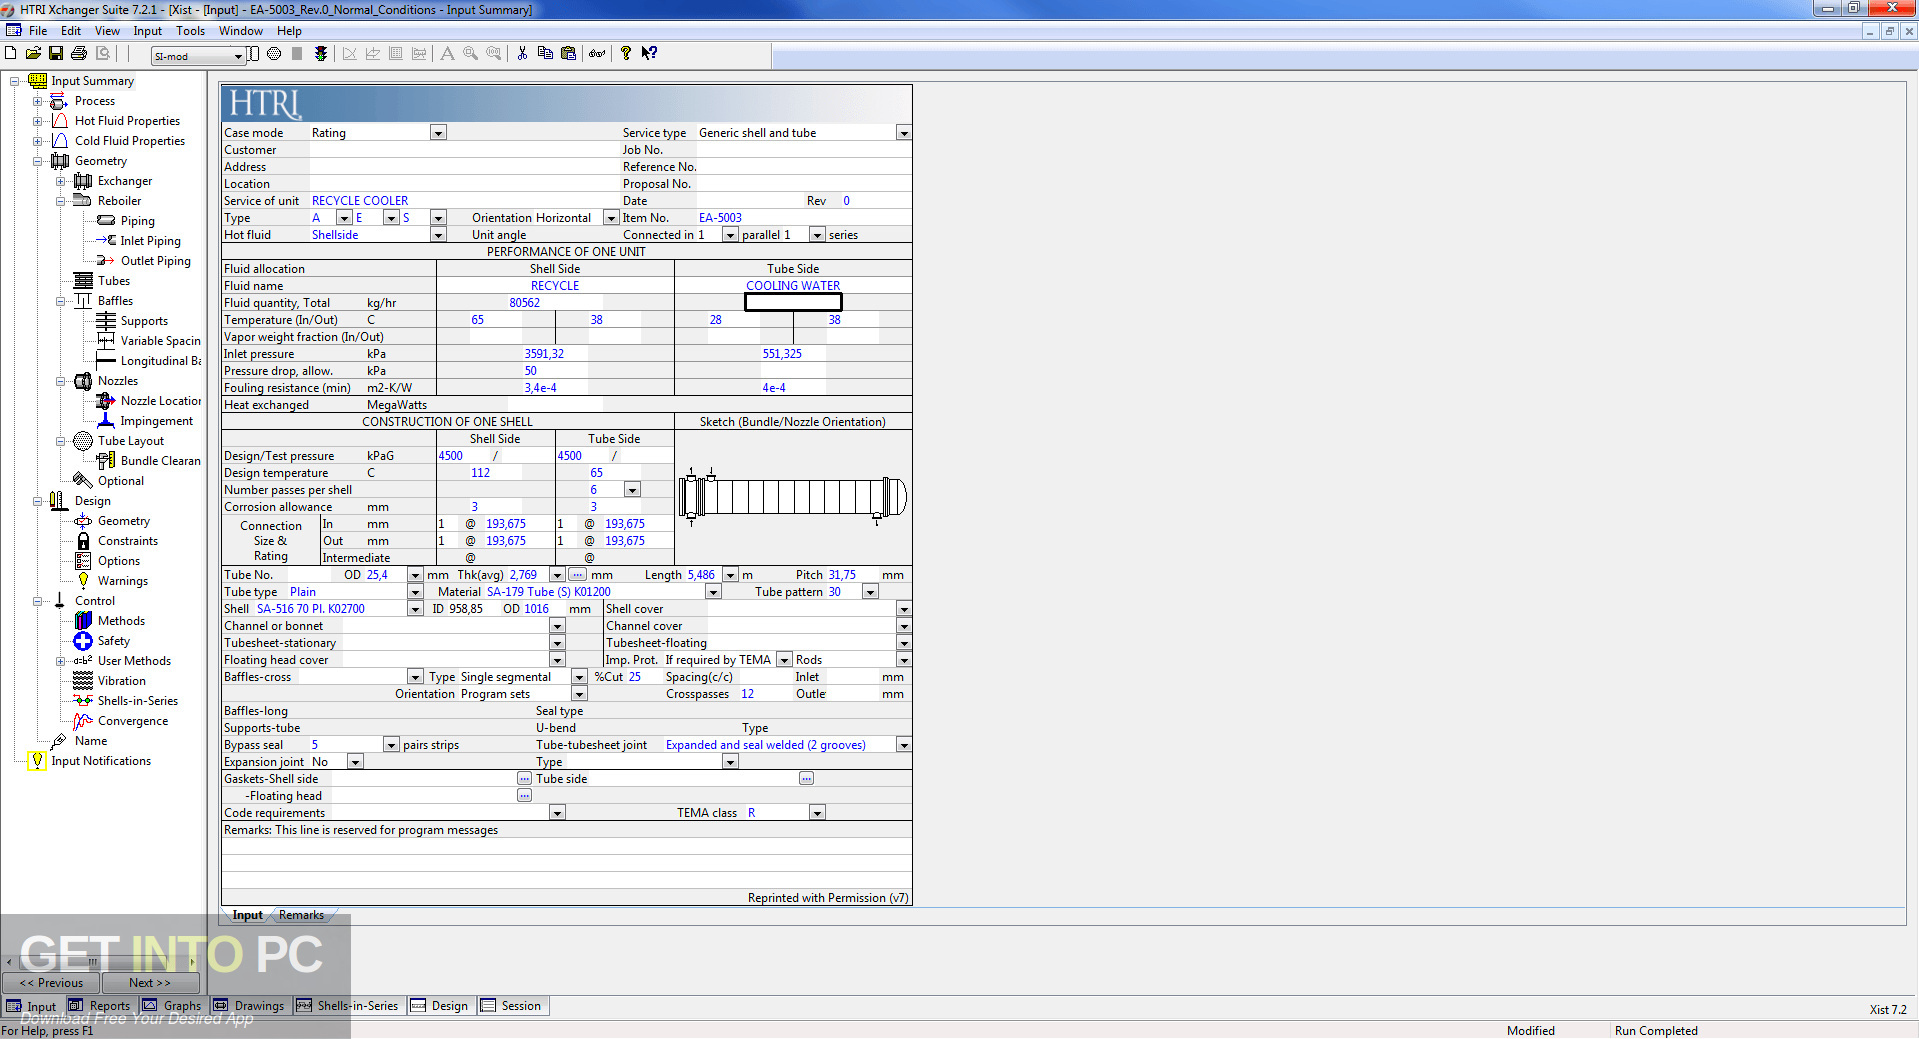Open the TEMA class R dropdown
Image resolution: width=1919 pixels, height=1039 pixels.
(817, 813)
